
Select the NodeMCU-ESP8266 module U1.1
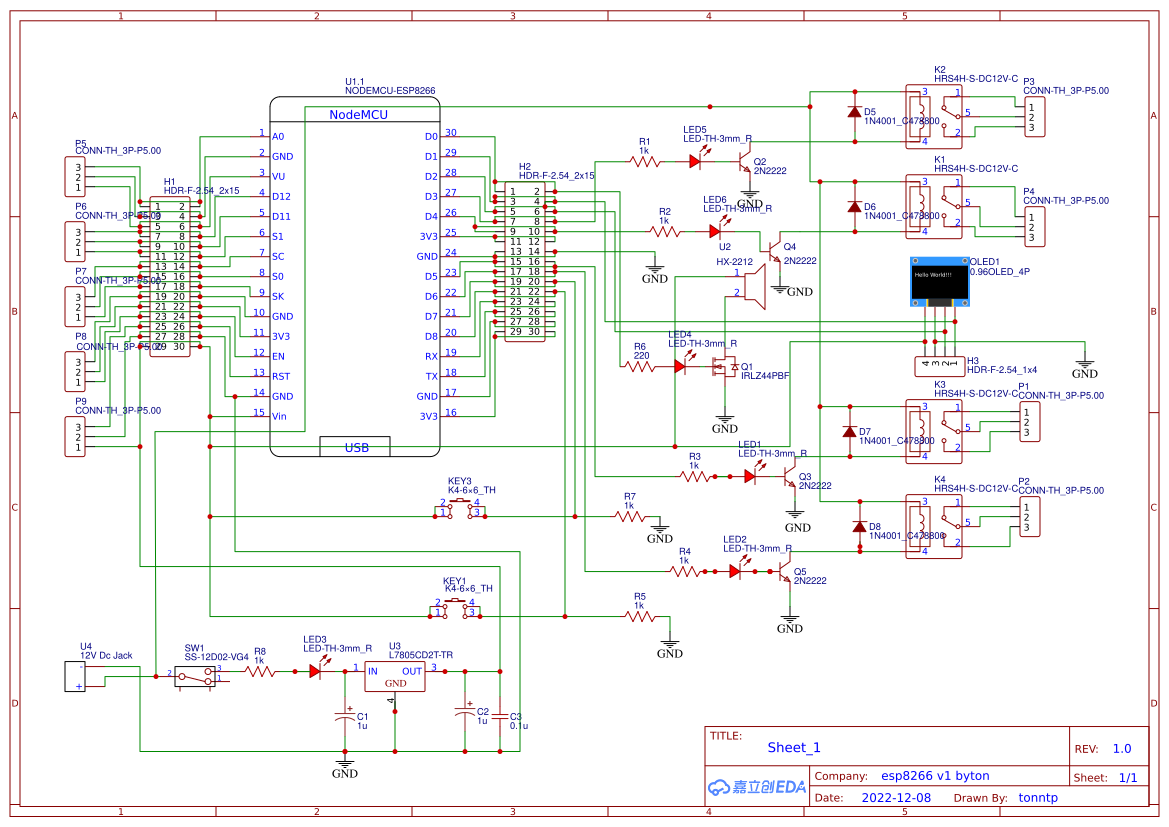click(x=362, y=280)
